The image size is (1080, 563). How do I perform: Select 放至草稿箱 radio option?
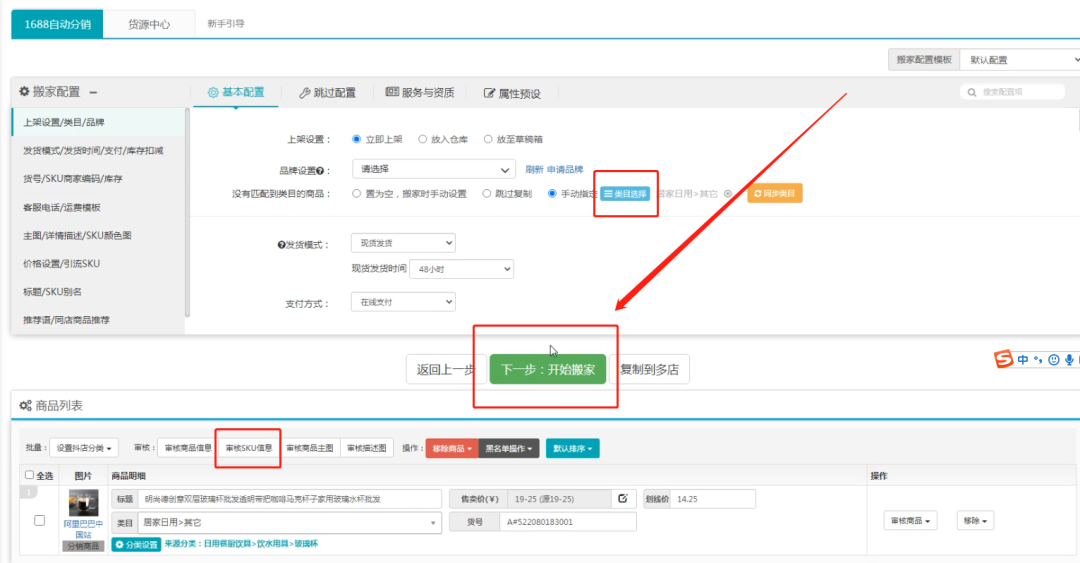pyautogui.click(x=488, y=139)
